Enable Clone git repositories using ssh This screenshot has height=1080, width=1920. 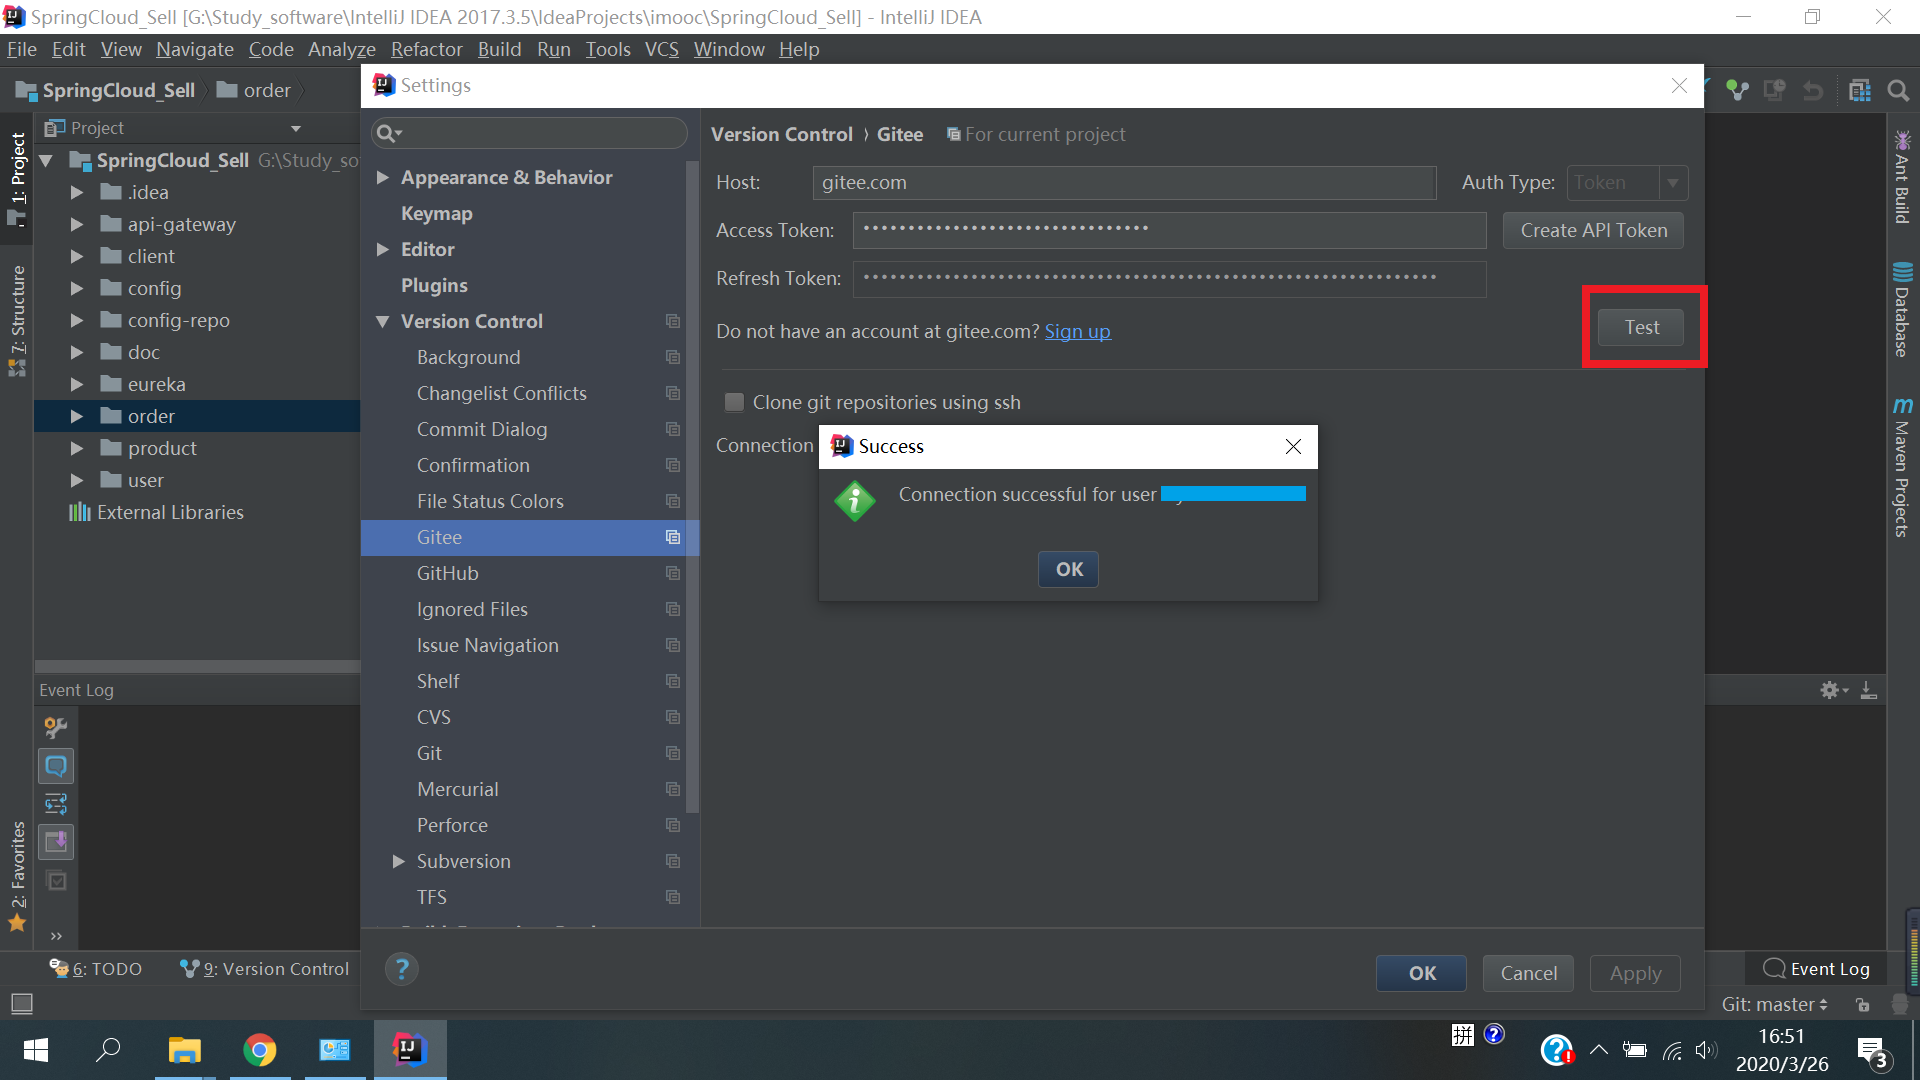pyautogui.click(x=734, y=402)
